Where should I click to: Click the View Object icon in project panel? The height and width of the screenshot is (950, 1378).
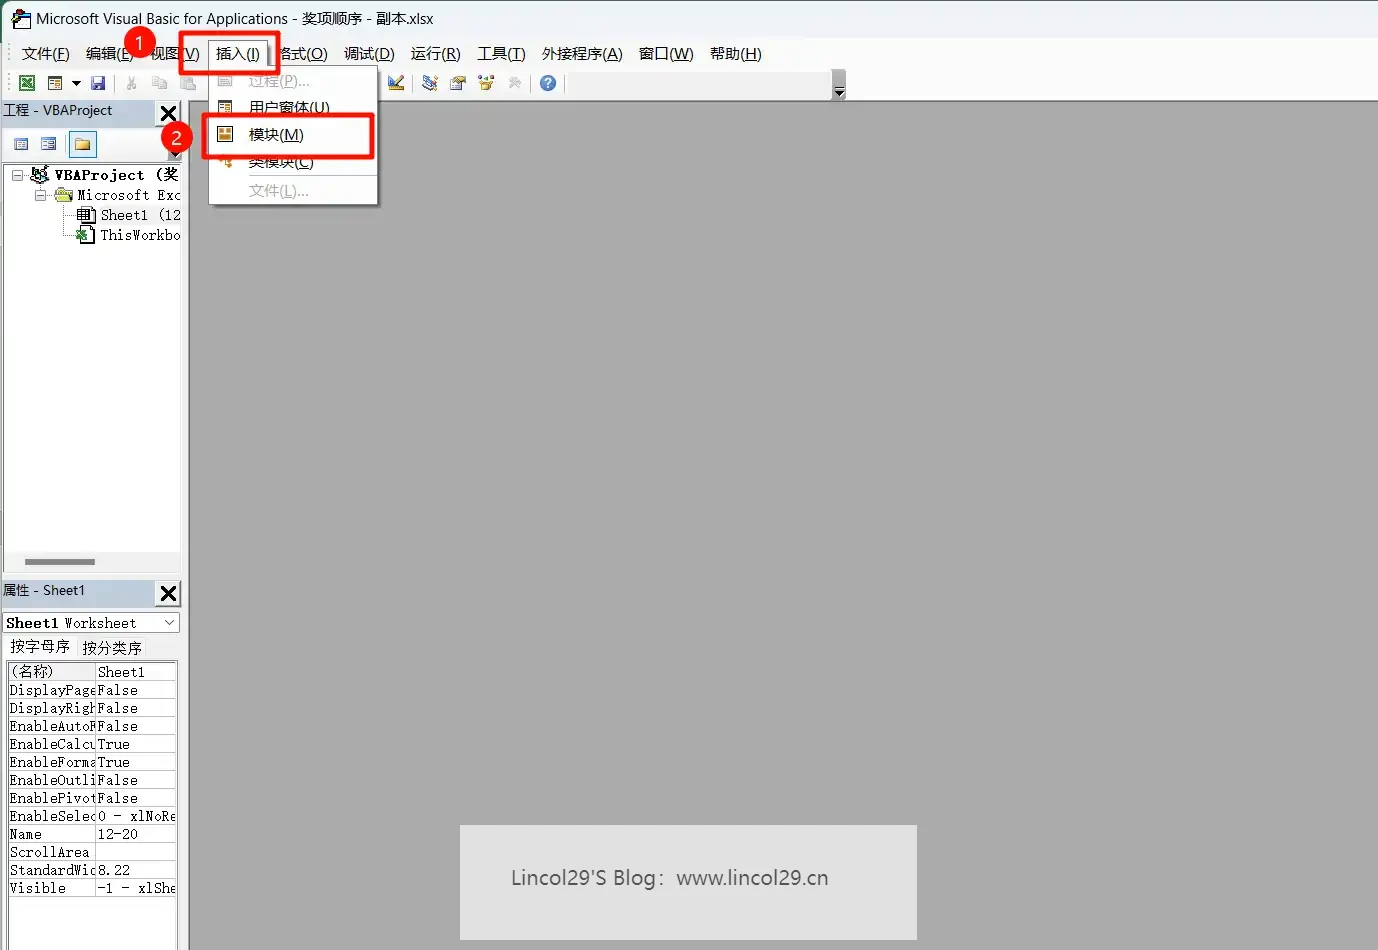click(48, 144)
